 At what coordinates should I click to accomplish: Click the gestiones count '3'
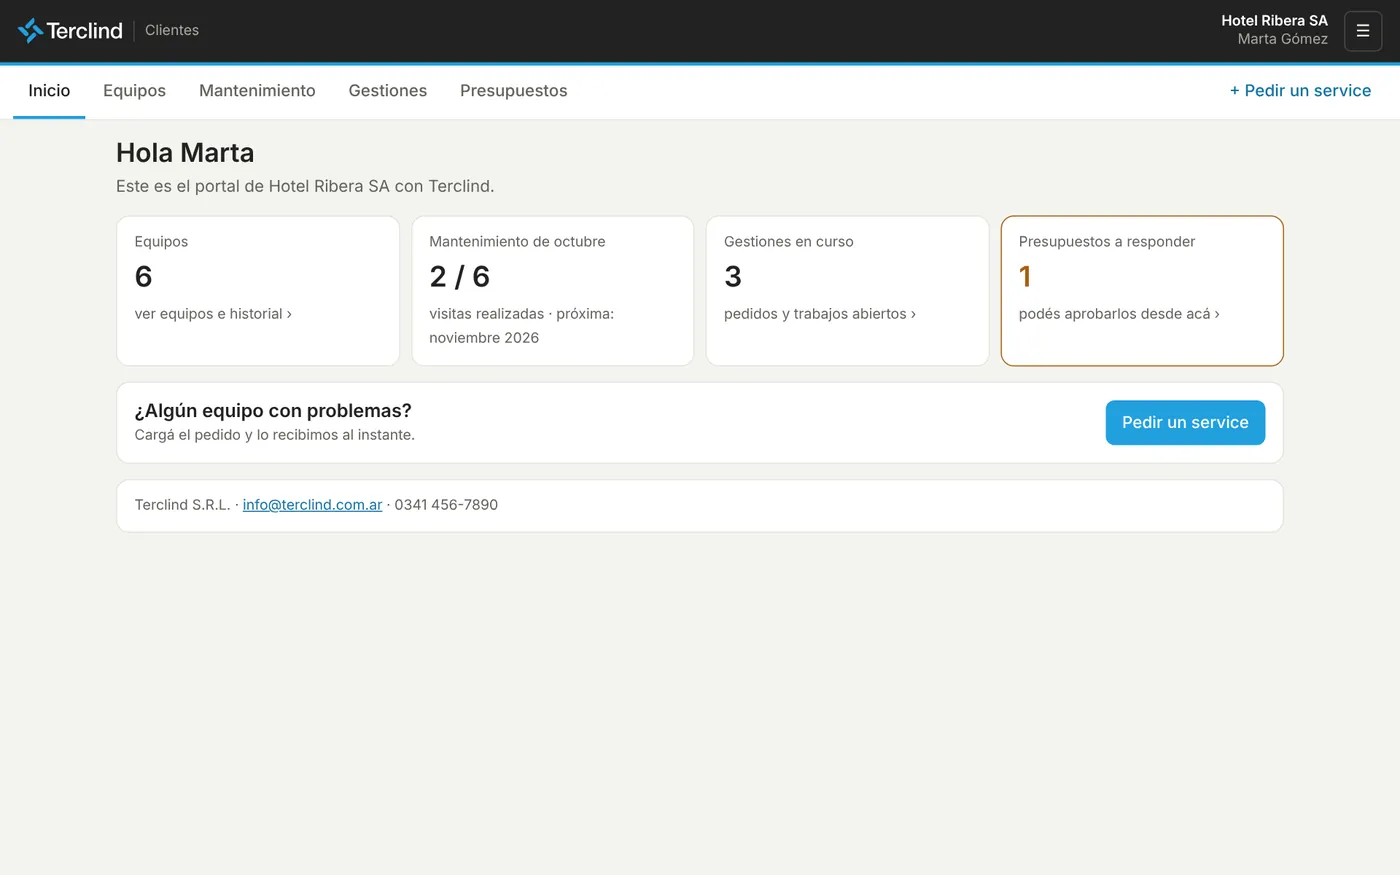tap(733, 276)
